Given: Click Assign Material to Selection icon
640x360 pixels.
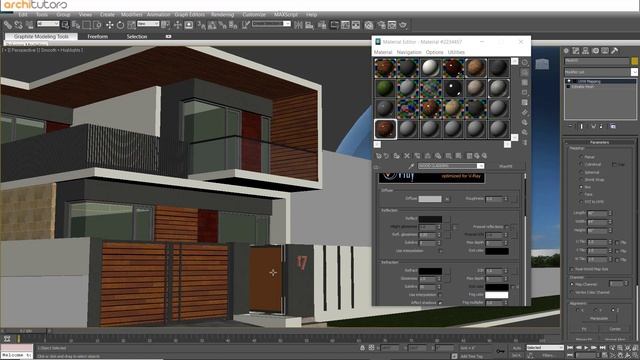Looking at the screenshot, I should [396, 156].
